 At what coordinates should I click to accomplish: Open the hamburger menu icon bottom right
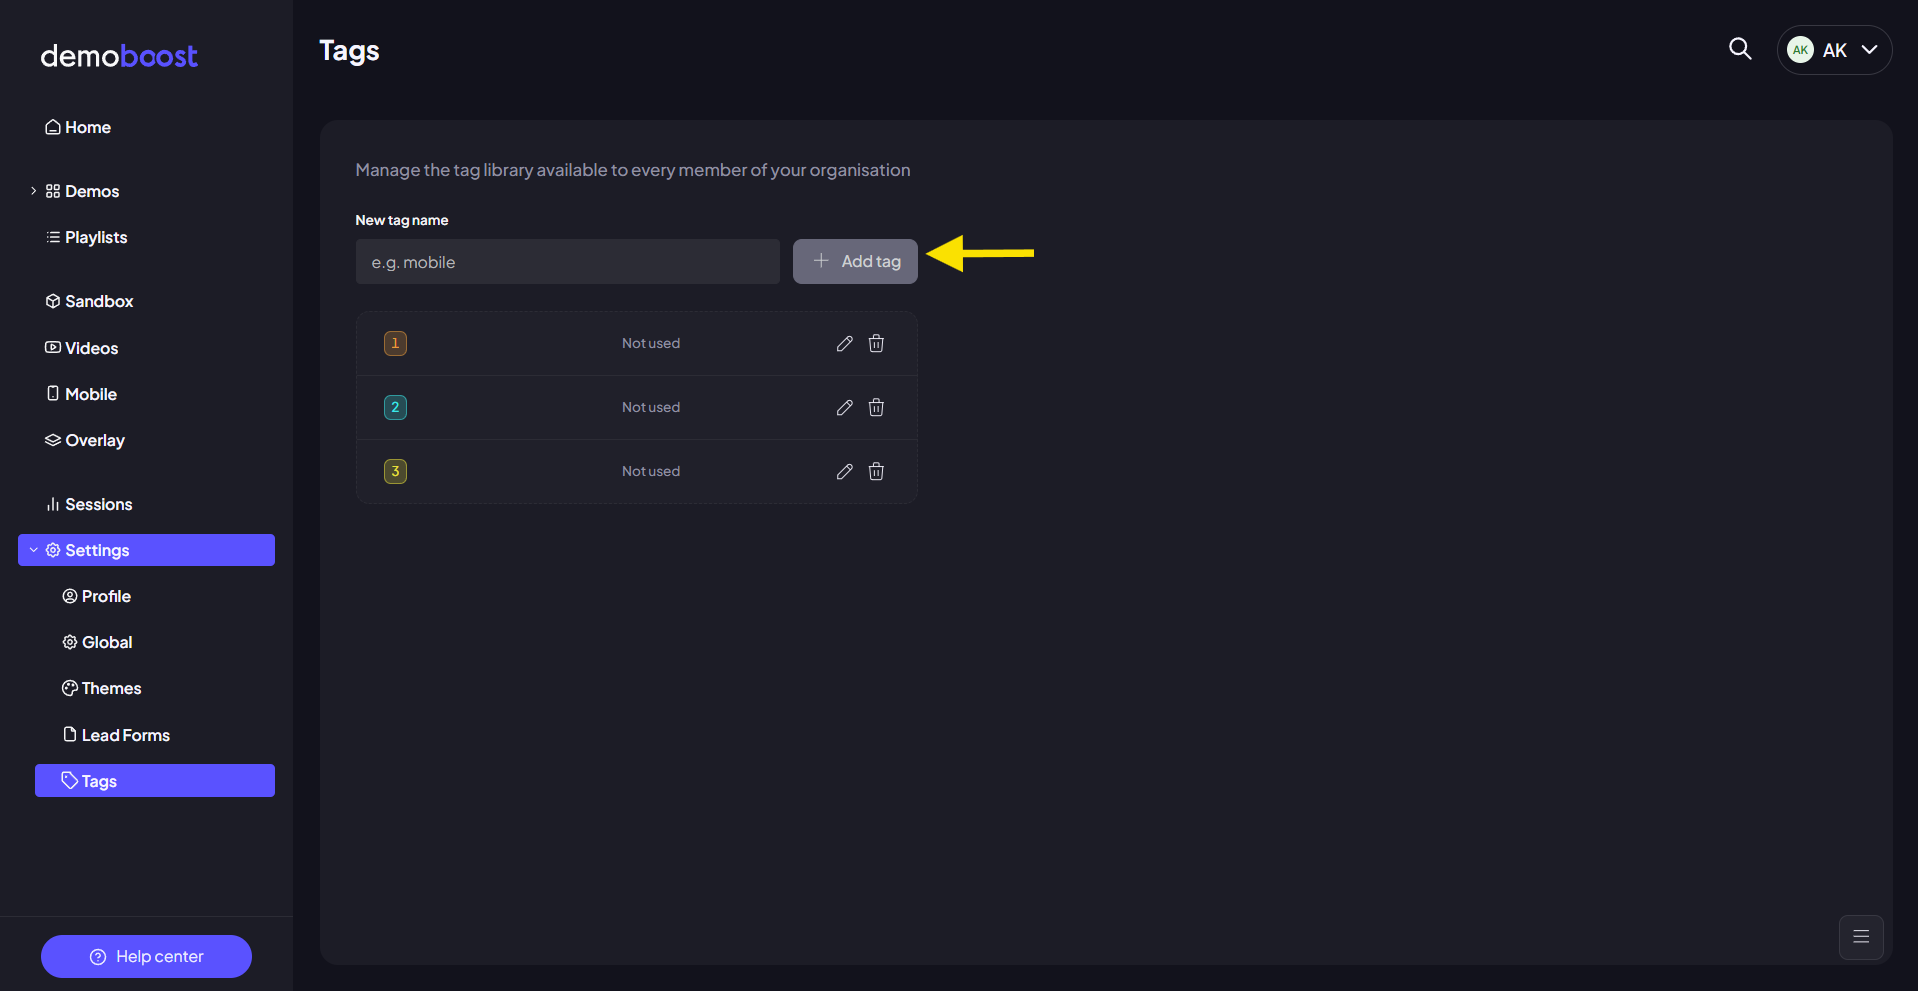click(1861, 937)
